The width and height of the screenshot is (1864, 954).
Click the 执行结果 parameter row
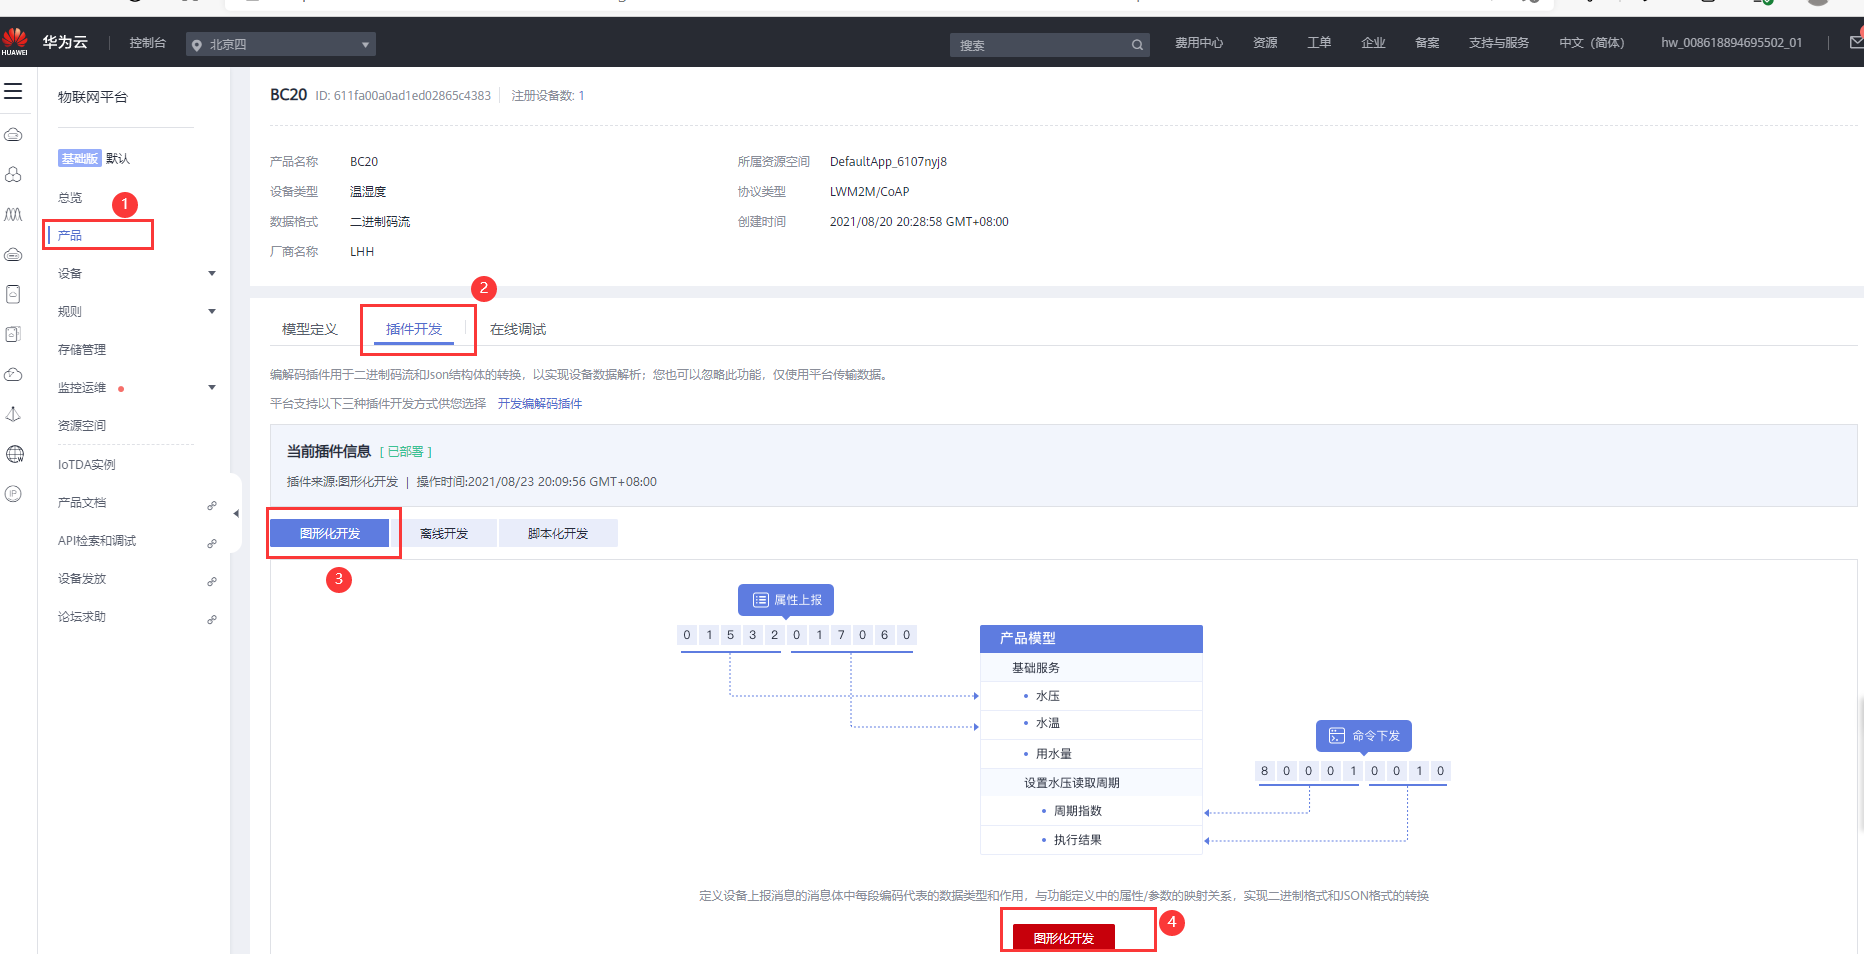[x=1091, y=840]
